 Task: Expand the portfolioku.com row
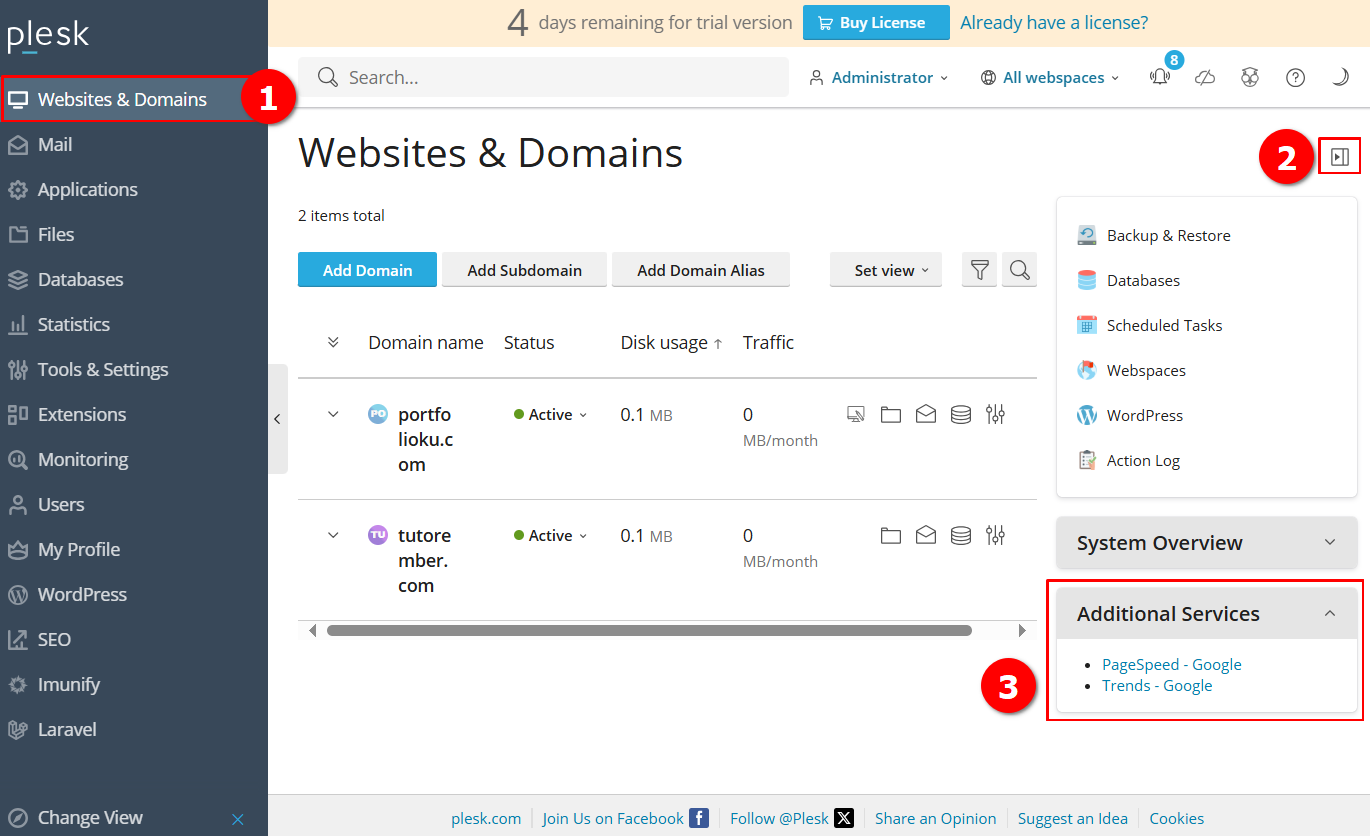point(333,414)
